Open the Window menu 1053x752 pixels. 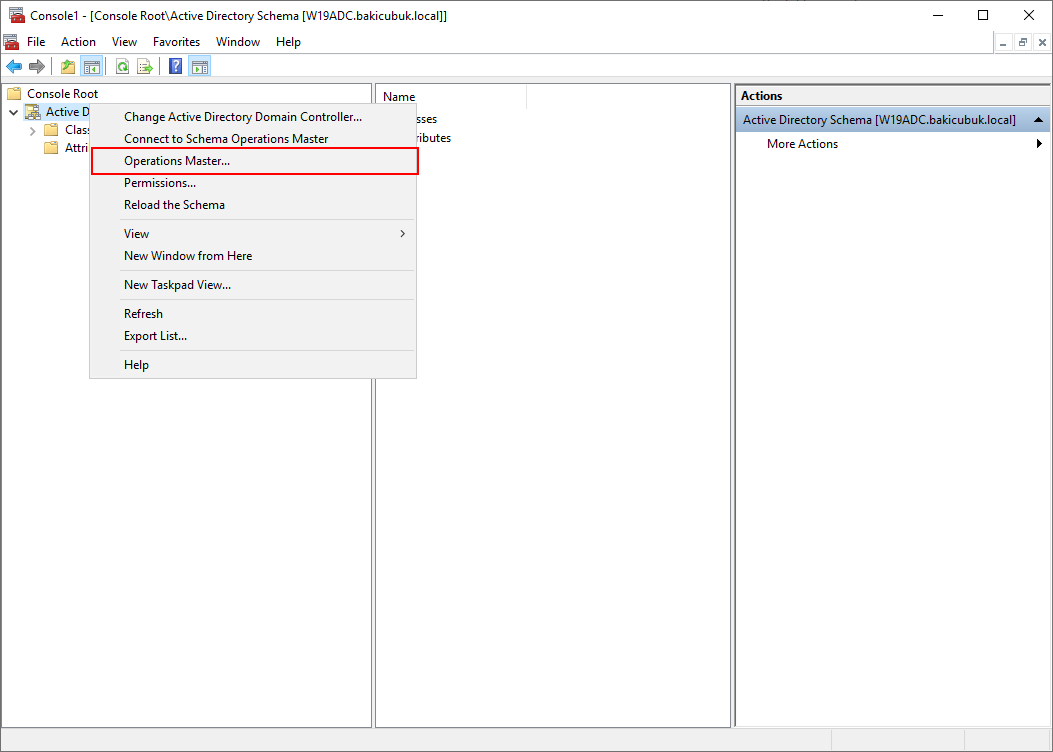point(238,42)
